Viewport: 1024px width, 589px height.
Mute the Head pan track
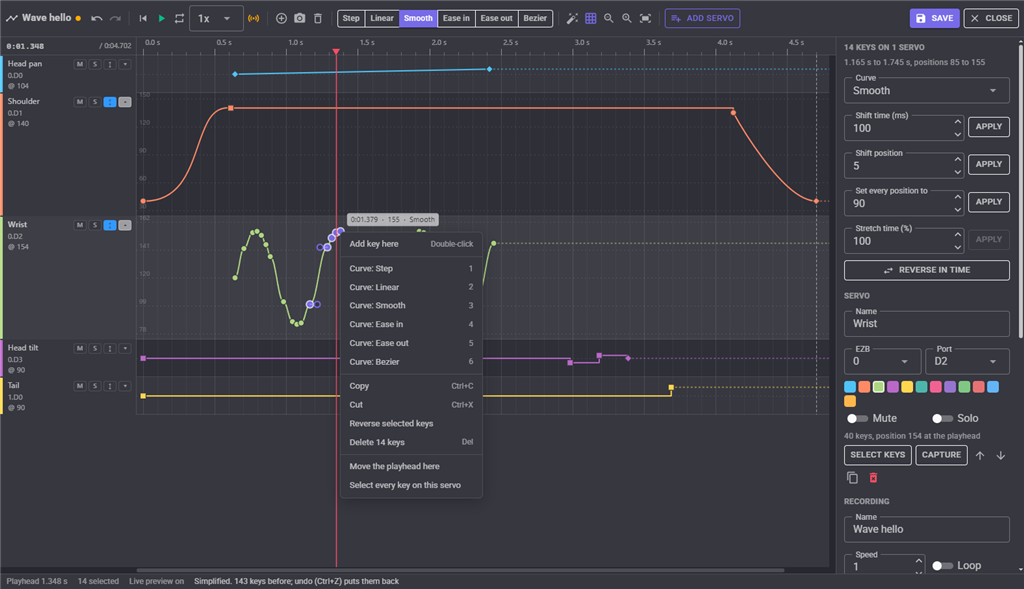[80, 64]
